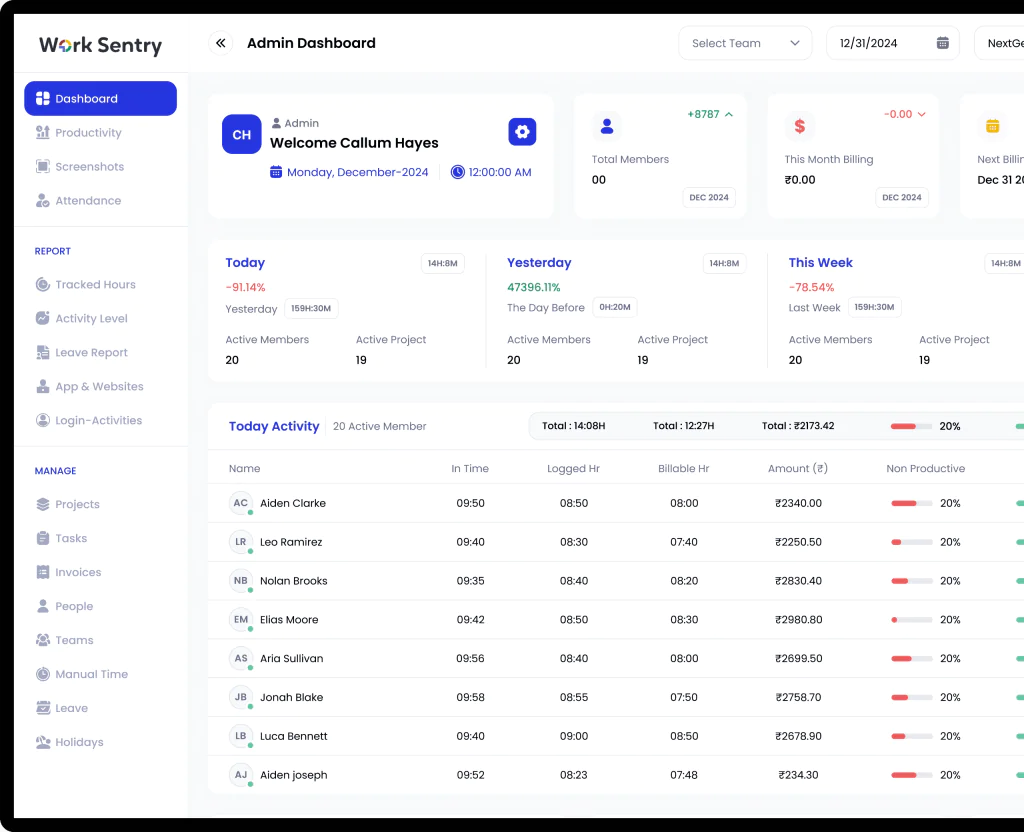Click the Today Activity heading
Viewport: 1024px width, 832px height.
point(274,426)
